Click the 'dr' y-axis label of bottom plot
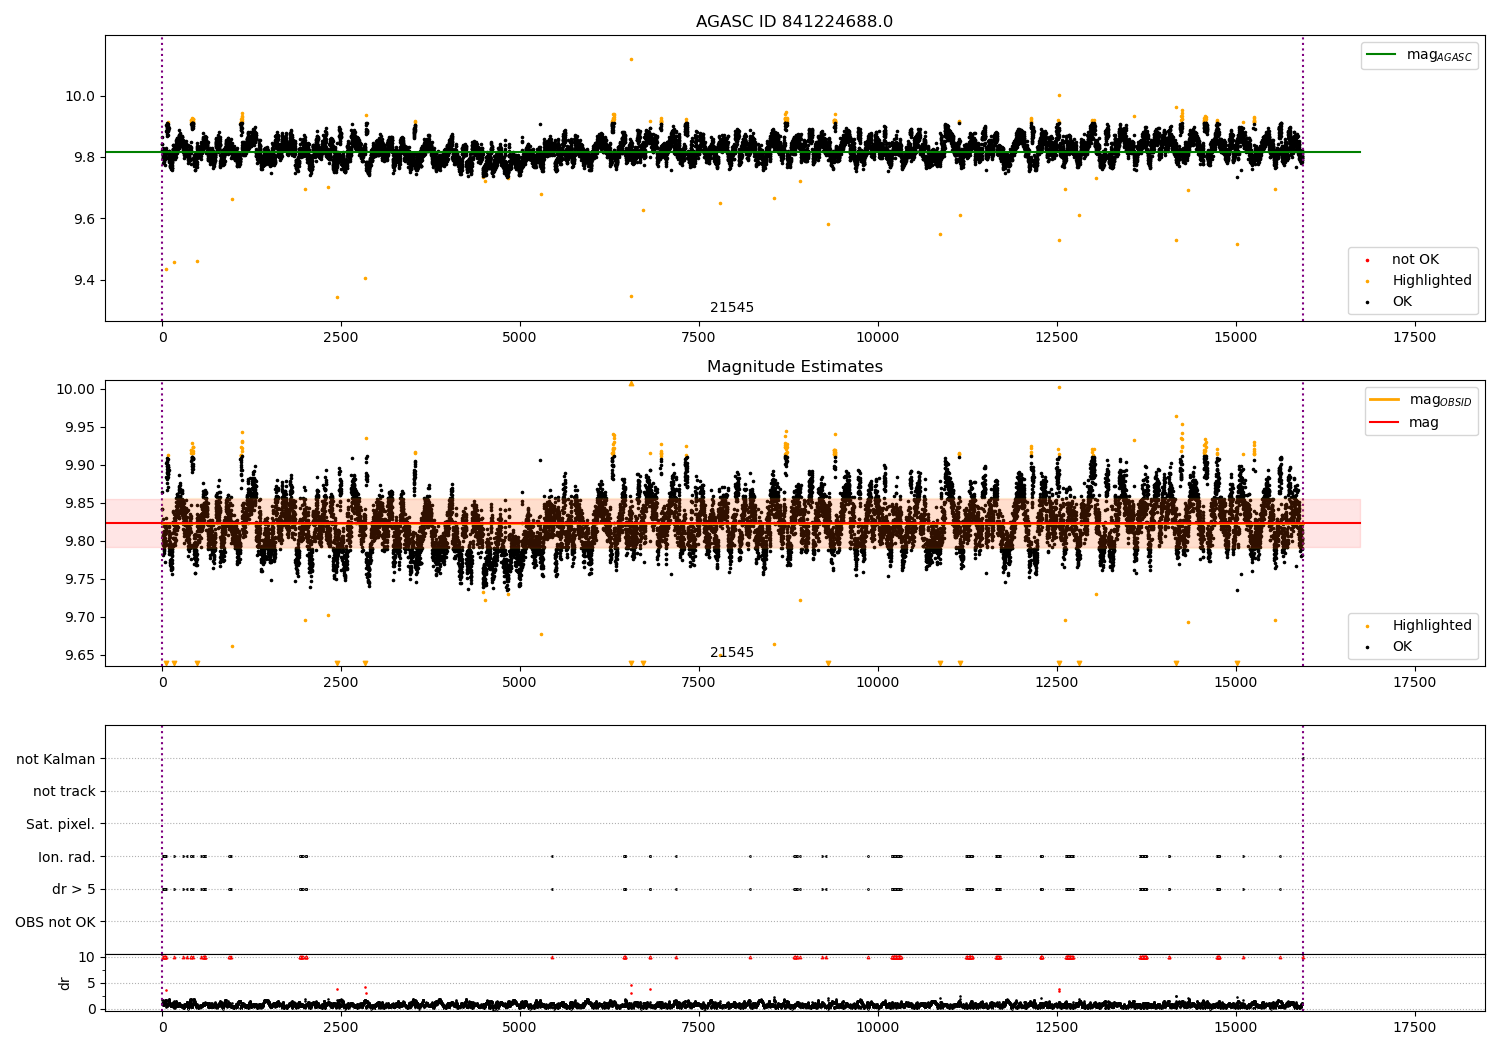Screen dimensions: 1500x1050 tap(65, 983)
